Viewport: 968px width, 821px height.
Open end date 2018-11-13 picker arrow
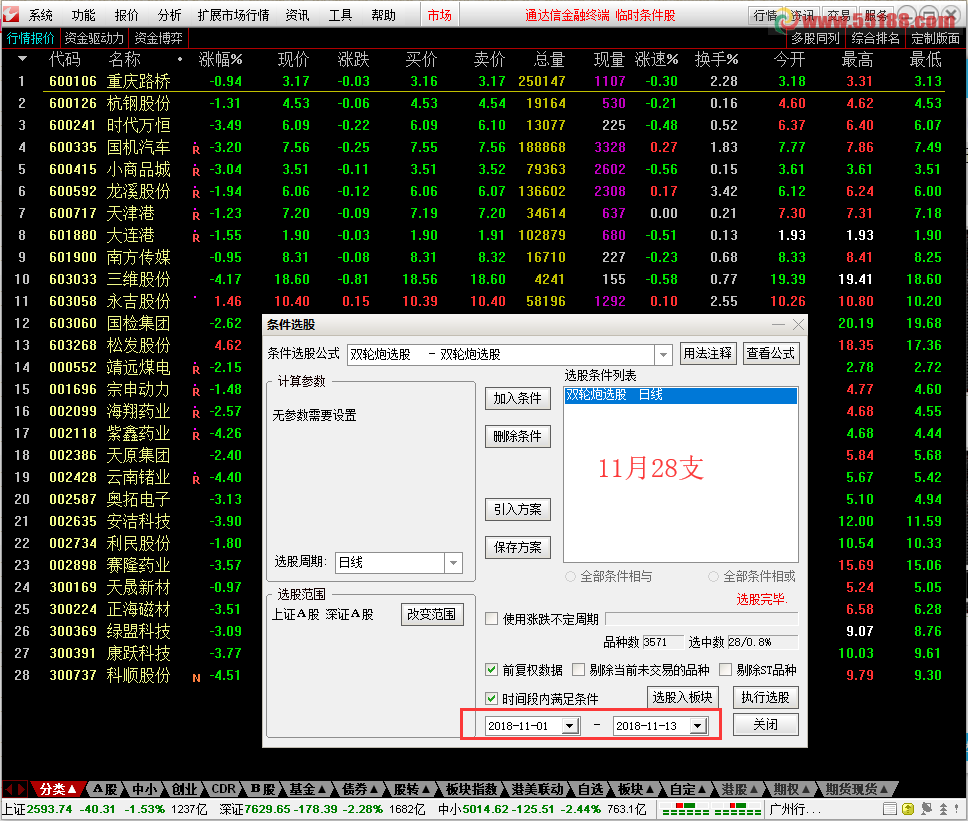(x=698, y=726)
